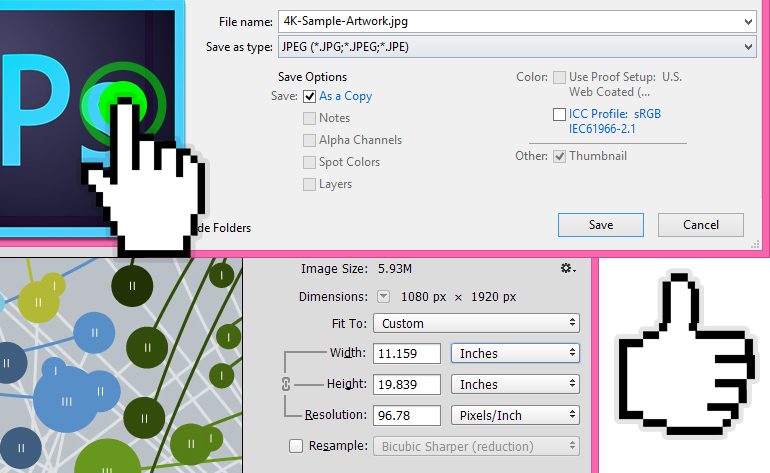Image resolution: width=770 pixels, height=473 pixels.
Task: Click the As a Copy label
Action: click(345, 96)
